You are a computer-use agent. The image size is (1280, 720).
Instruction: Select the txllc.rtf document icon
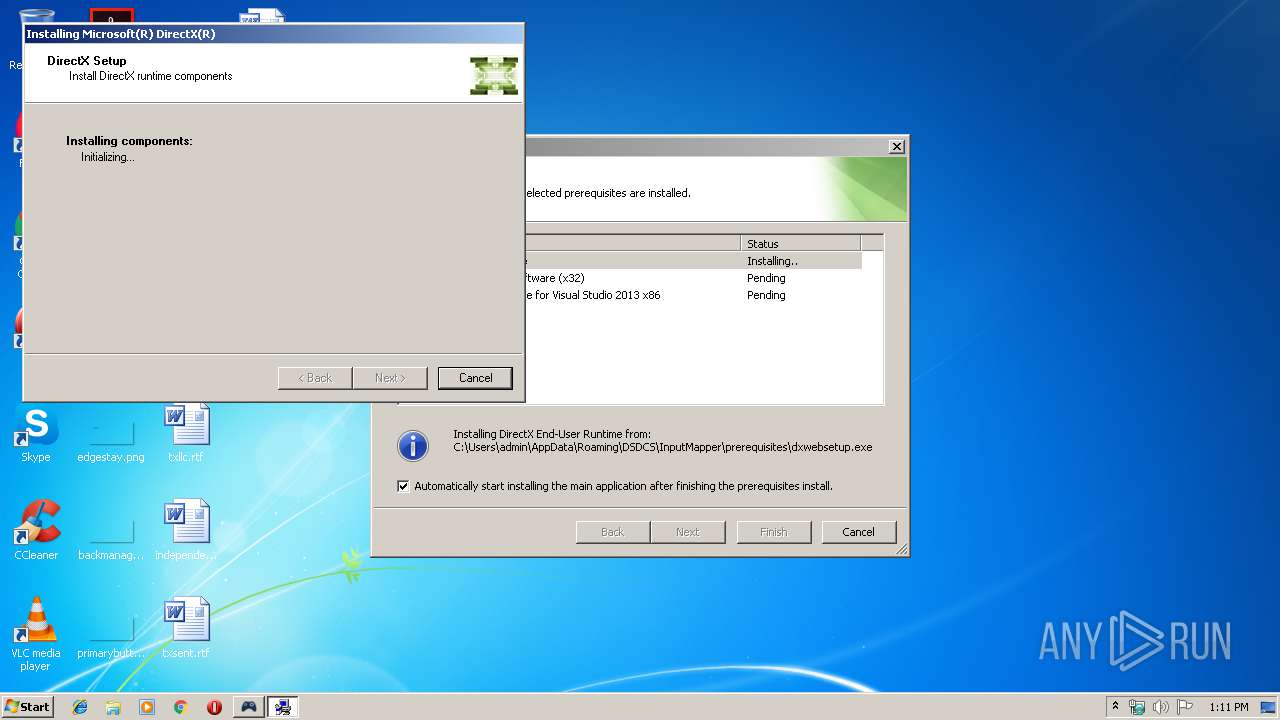[186, 433]
